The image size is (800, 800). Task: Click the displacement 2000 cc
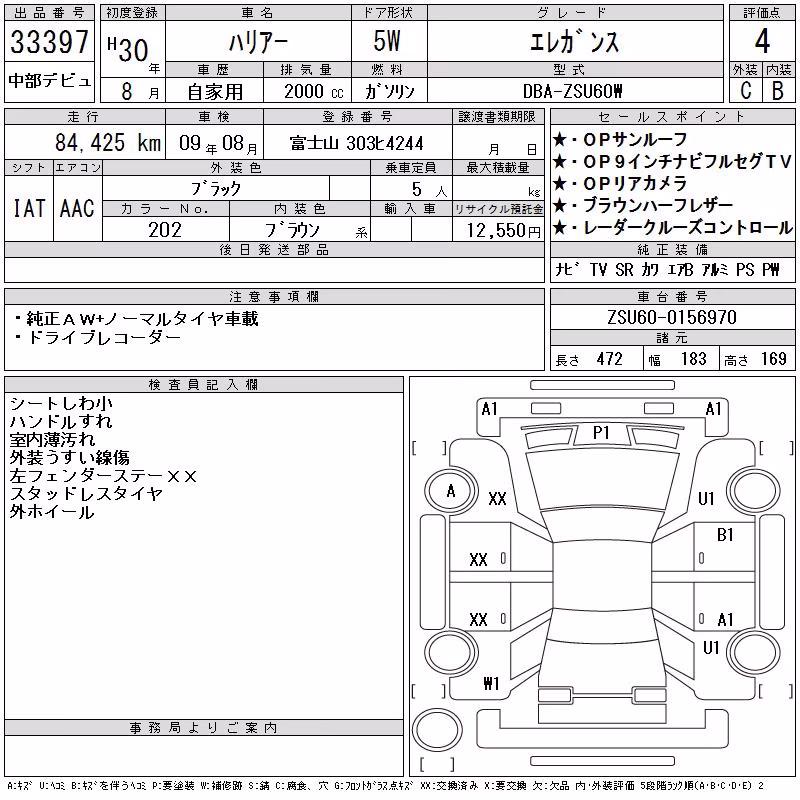point(313,91)
